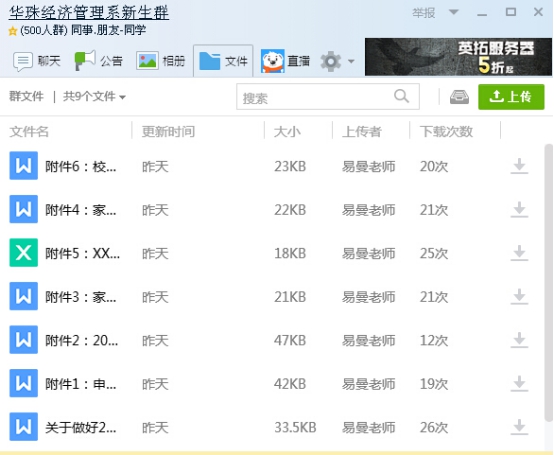Select the 文件 tab
The image size is (554, 455).
point(223,61)
